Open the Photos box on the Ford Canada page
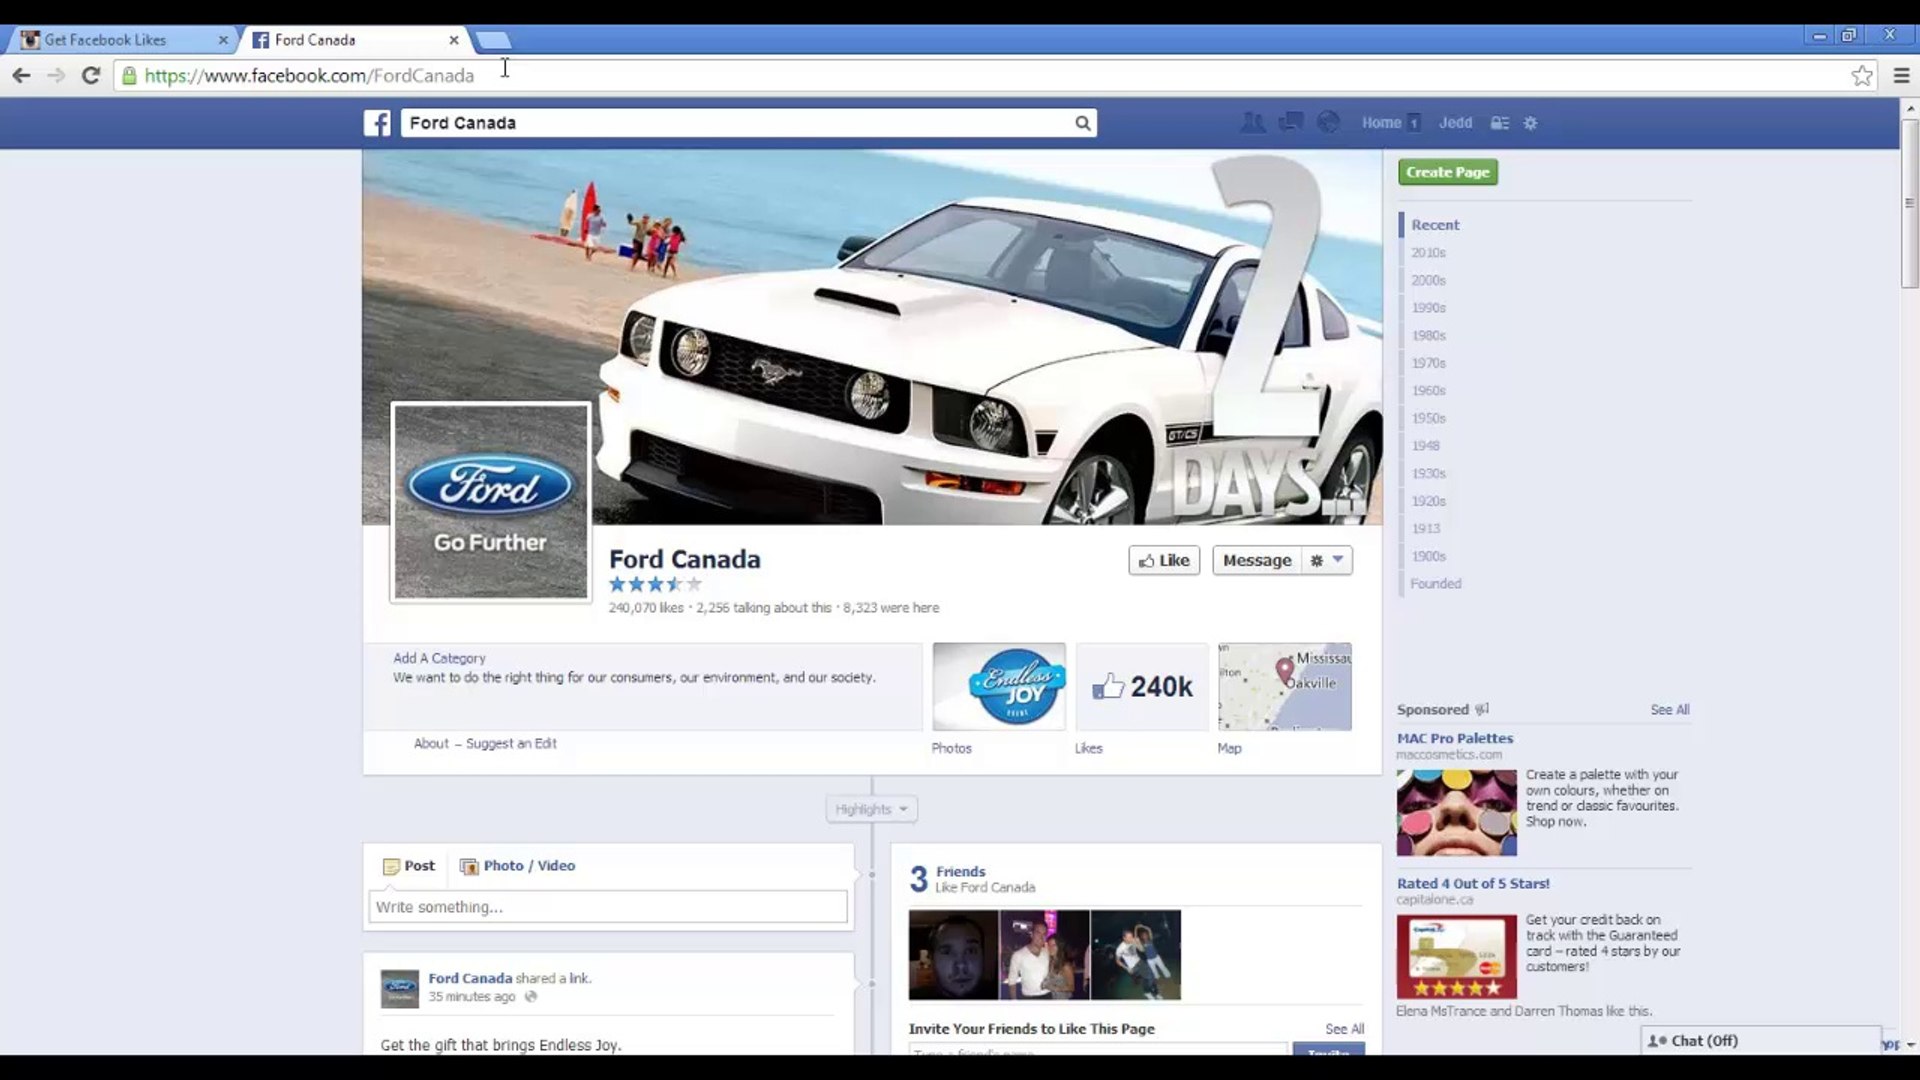 click(x=998, y=686)
